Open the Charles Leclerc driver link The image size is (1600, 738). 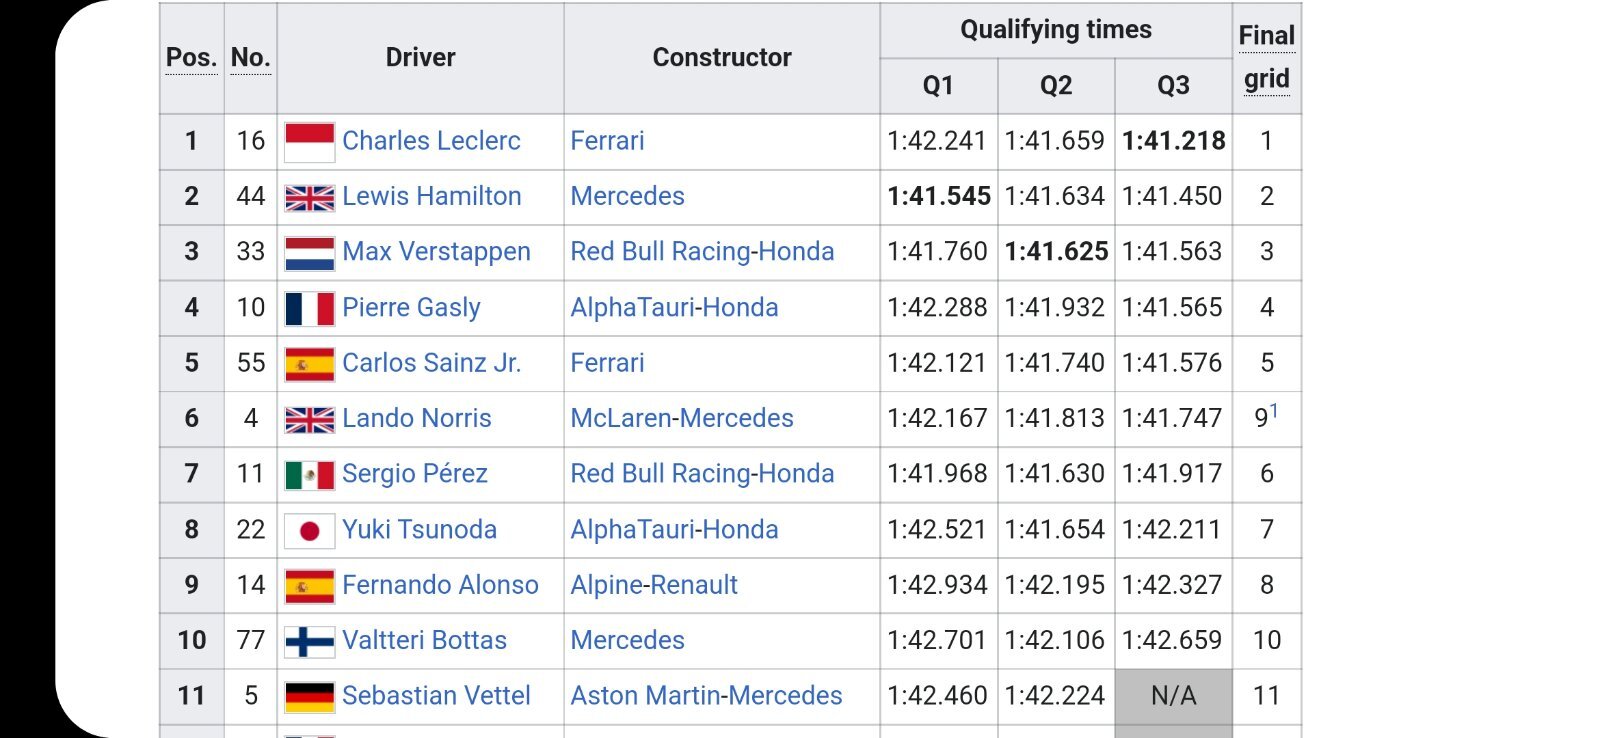(431, 141)
